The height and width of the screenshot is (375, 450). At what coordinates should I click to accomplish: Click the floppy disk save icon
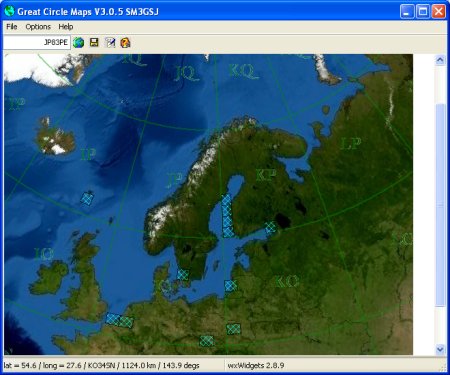point(94,43)
